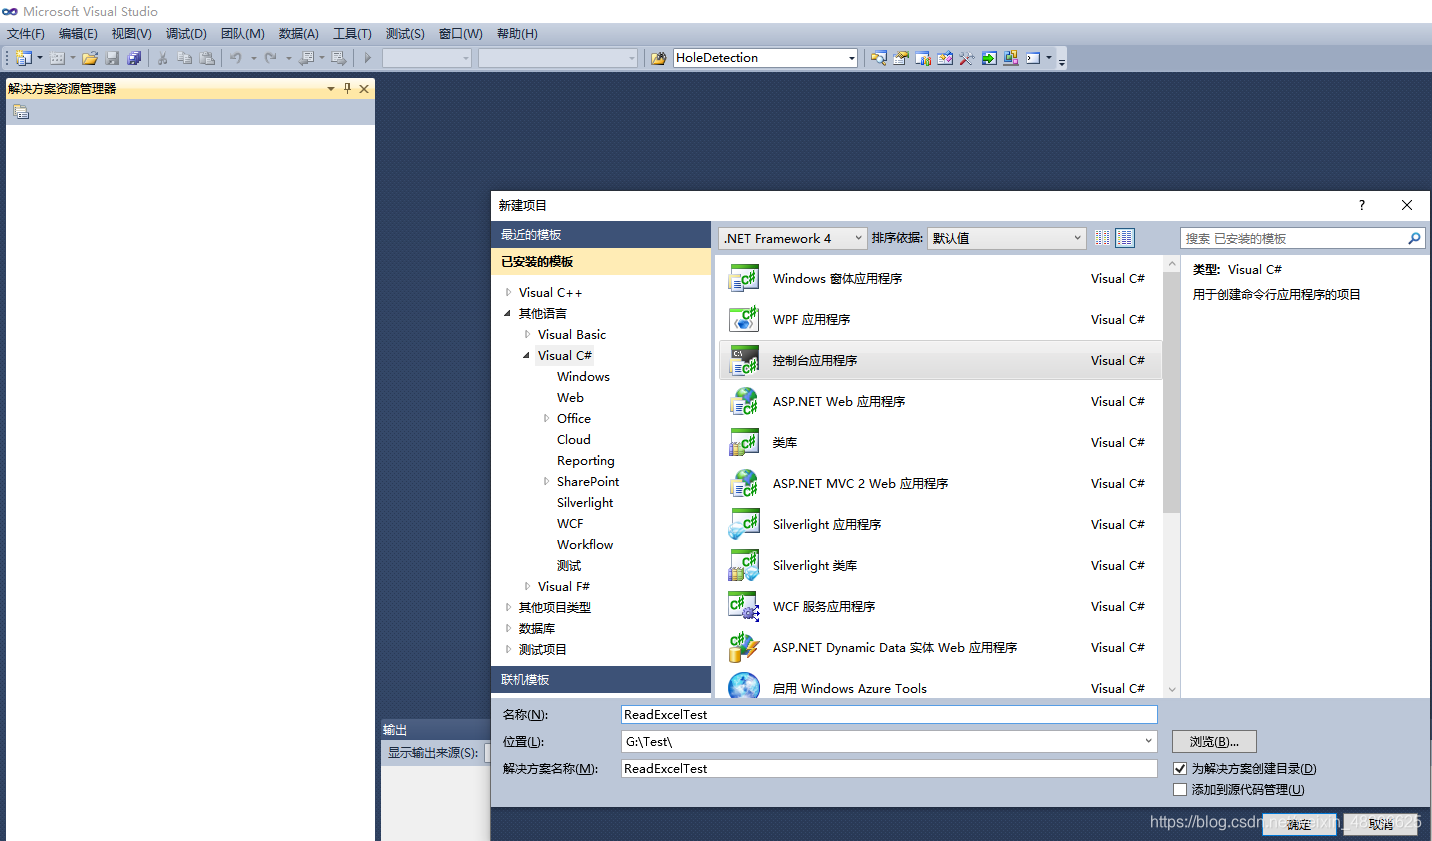Click the Undo toolbar icon
This screenshot has width=1432, height=841.
(x=236, y=58)
